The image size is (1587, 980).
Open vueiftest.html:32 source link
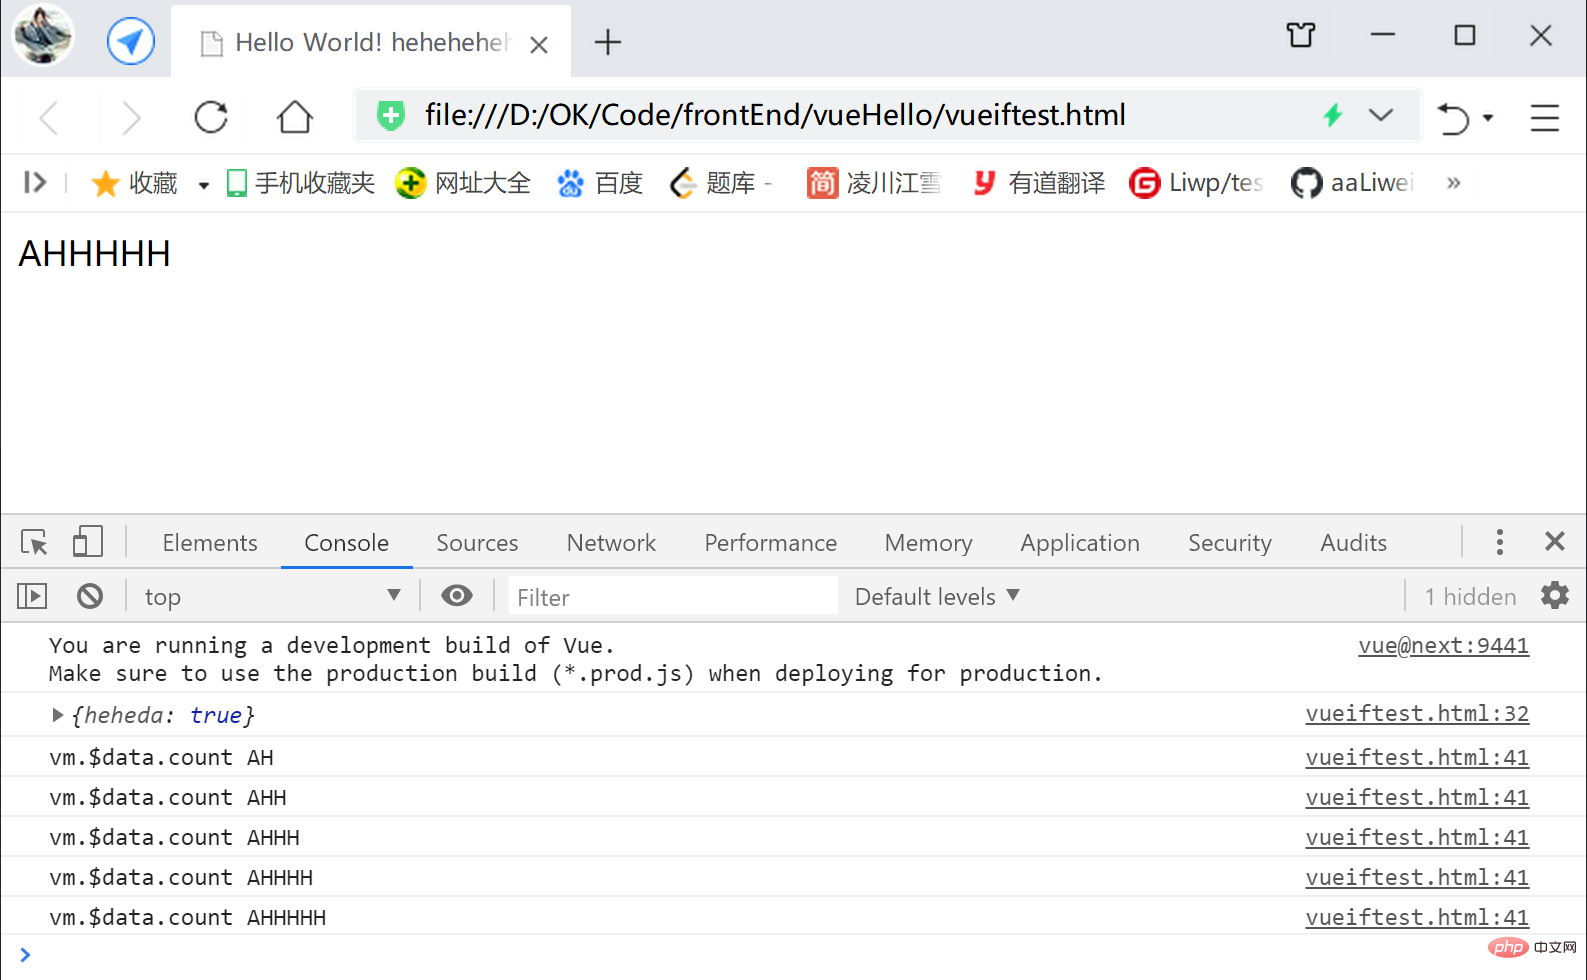coord(1417,714)
